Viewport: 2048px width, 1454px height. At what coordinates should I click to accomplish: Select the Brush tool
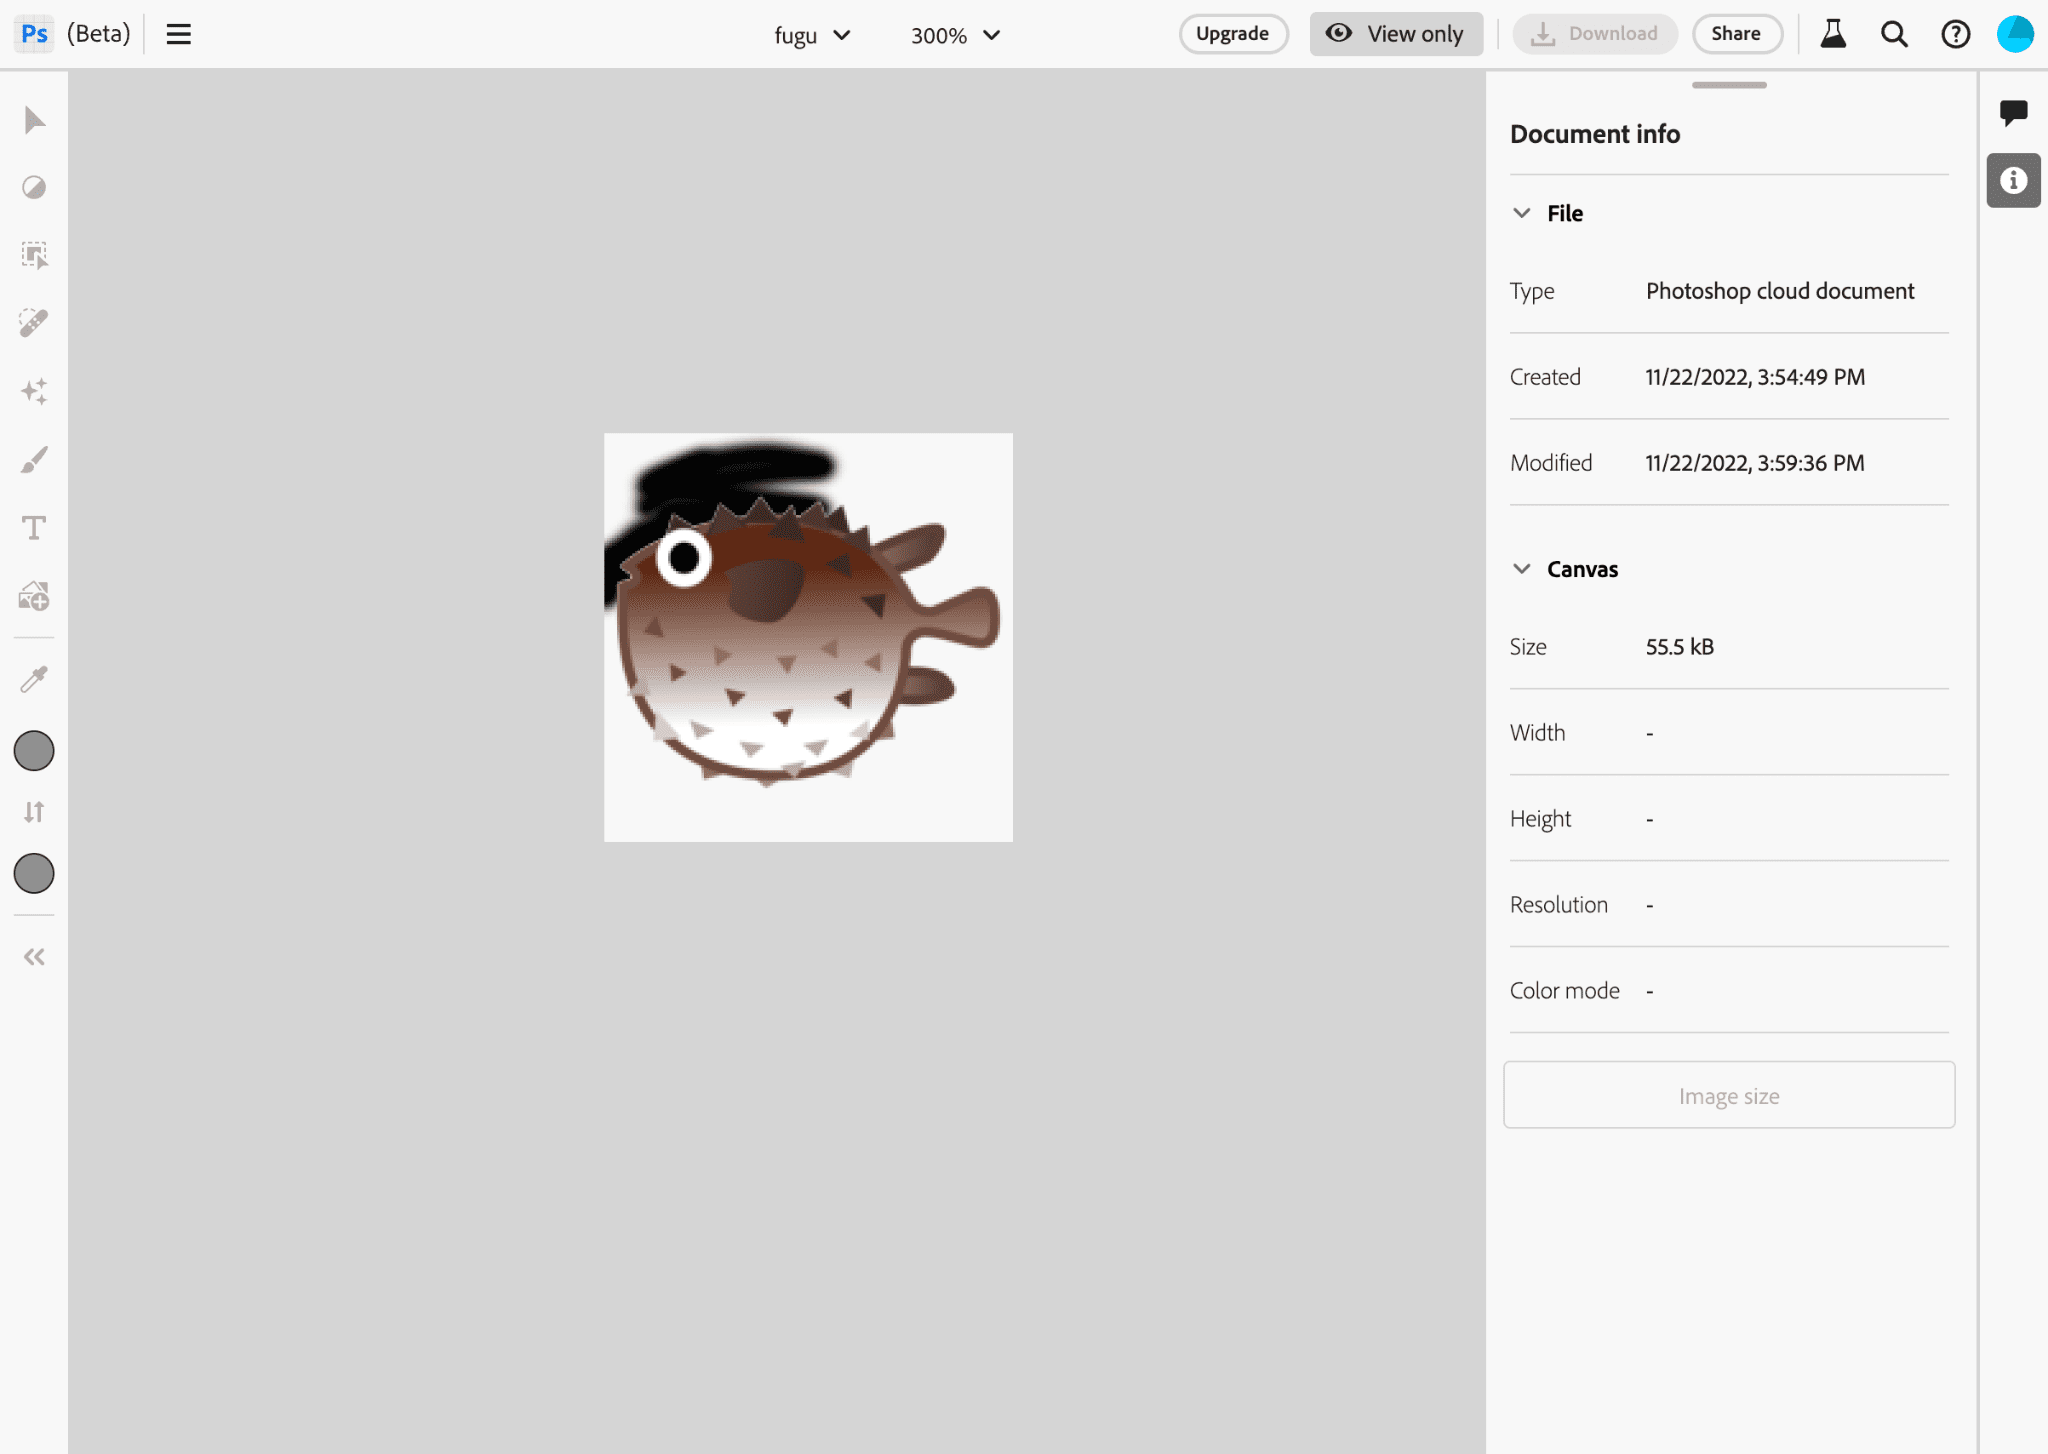click(x=35, y=458)
